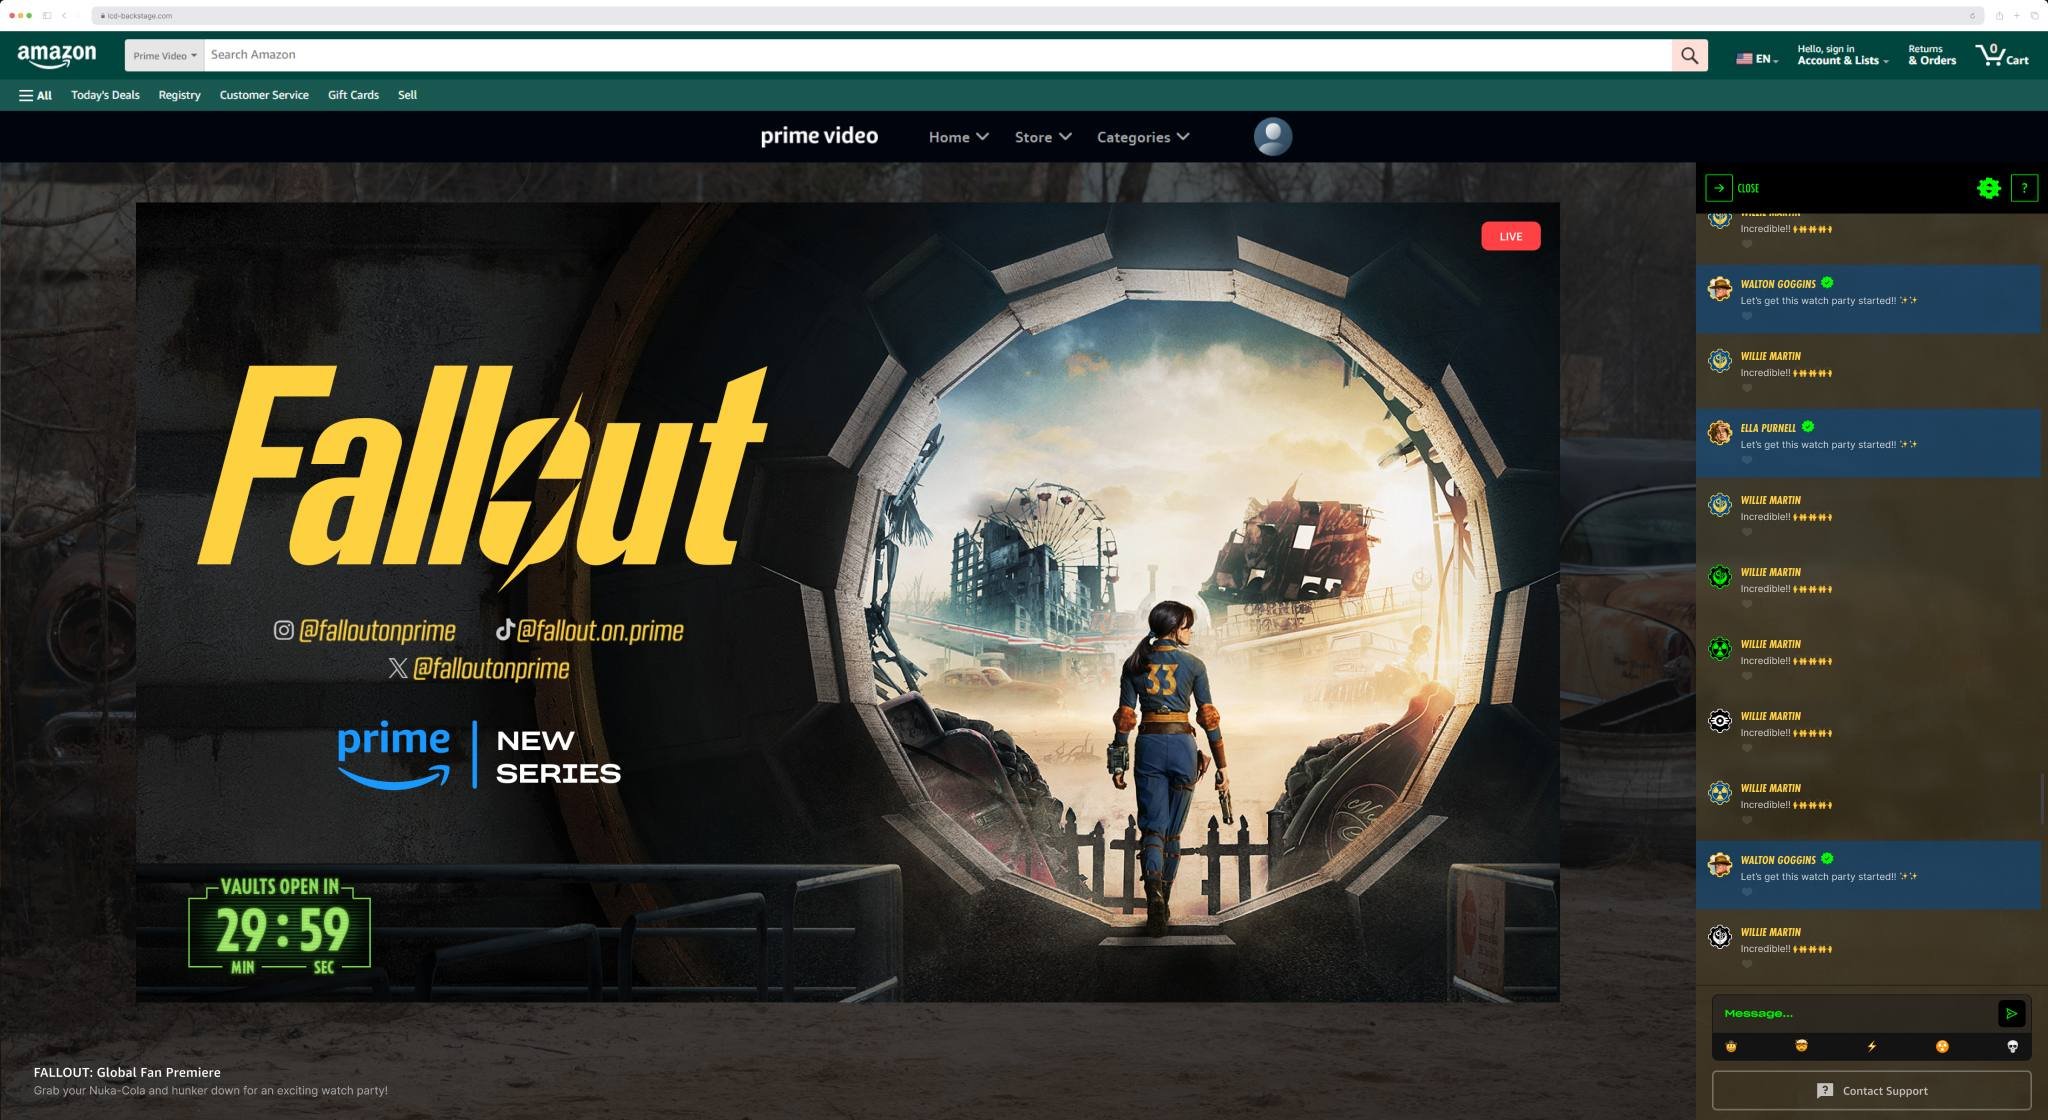
Task: Insert the mind-blown emoji reaction
Action: [x=1801, y=1046]
